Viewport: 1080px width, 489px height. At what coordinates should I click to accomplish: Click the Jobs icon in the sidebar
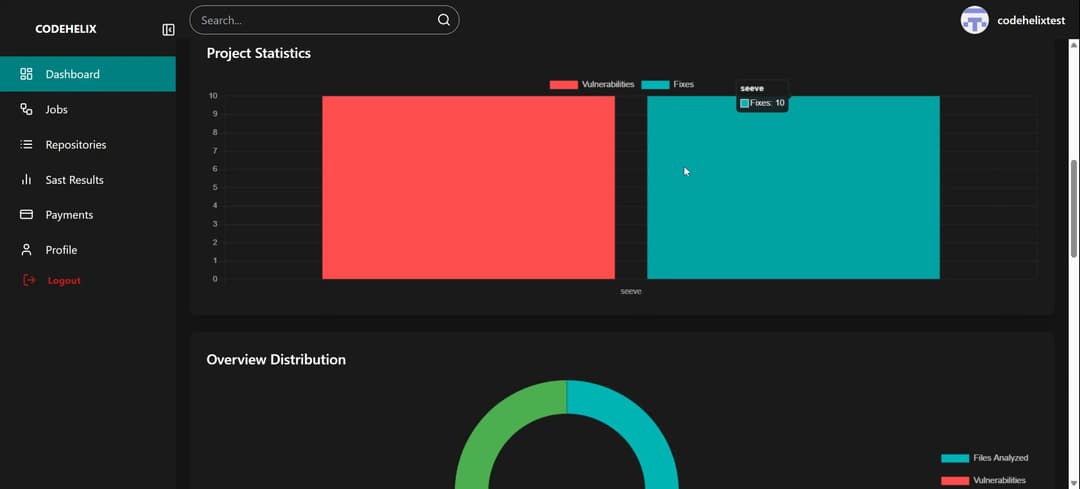[x=26, y=109]
